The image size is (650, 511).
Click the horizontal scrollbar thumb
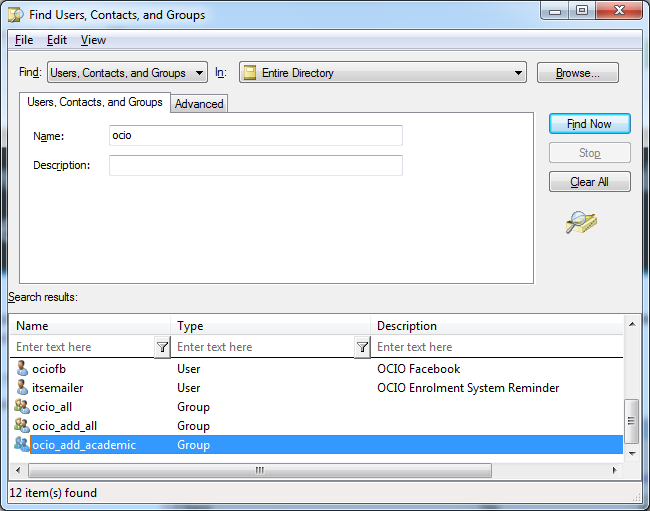[260, 470]
